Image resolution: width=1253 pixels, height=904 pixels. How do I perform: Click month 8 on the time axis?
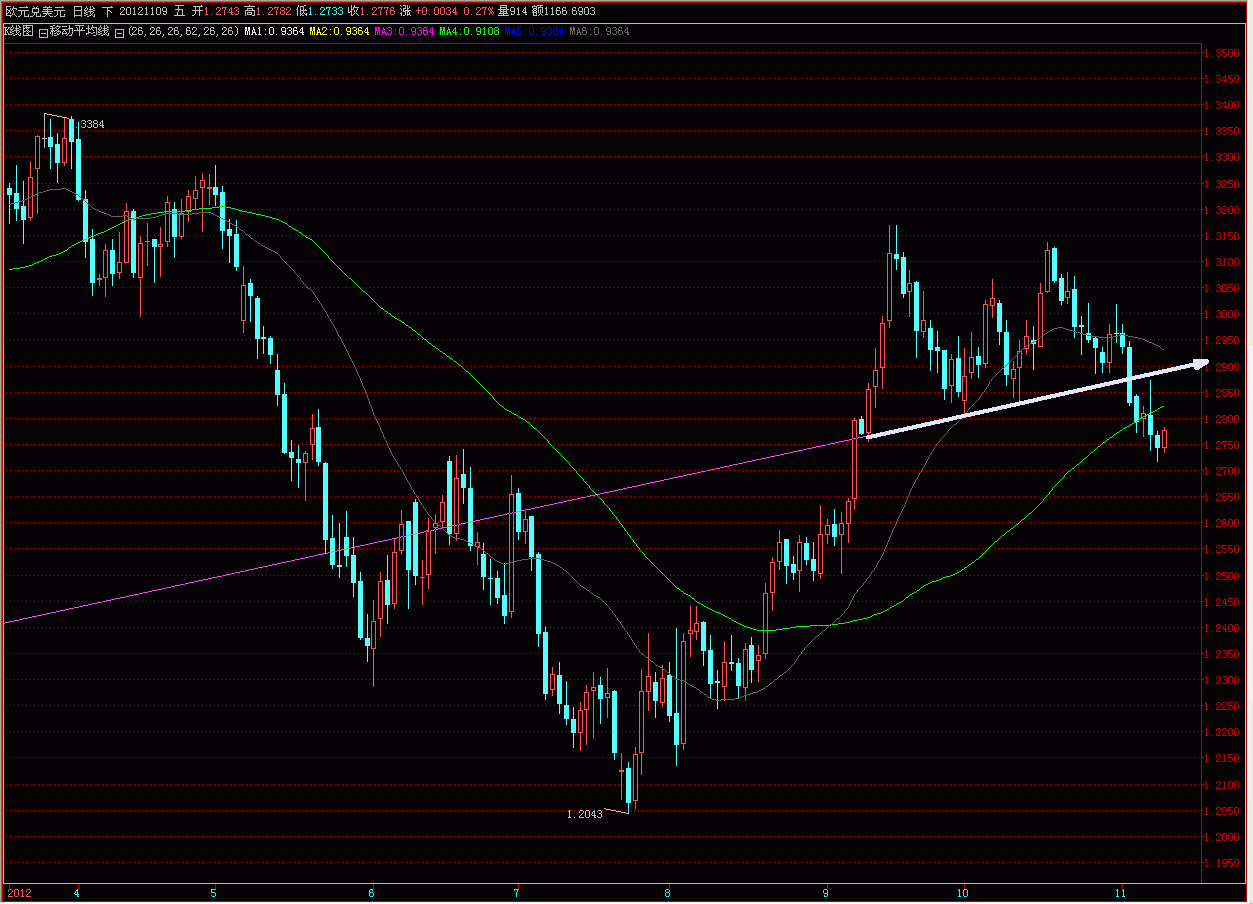[x=667, y=892]
